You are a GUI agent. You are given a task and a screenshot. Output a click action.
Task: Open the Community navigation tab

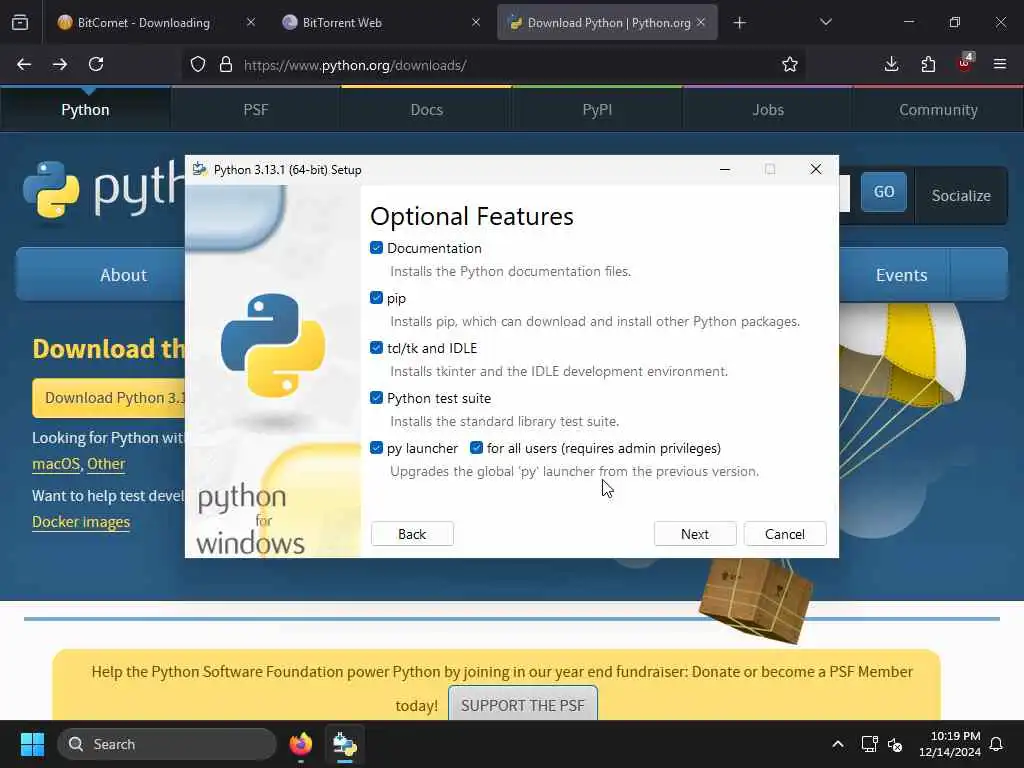click(x=938, y=110)
